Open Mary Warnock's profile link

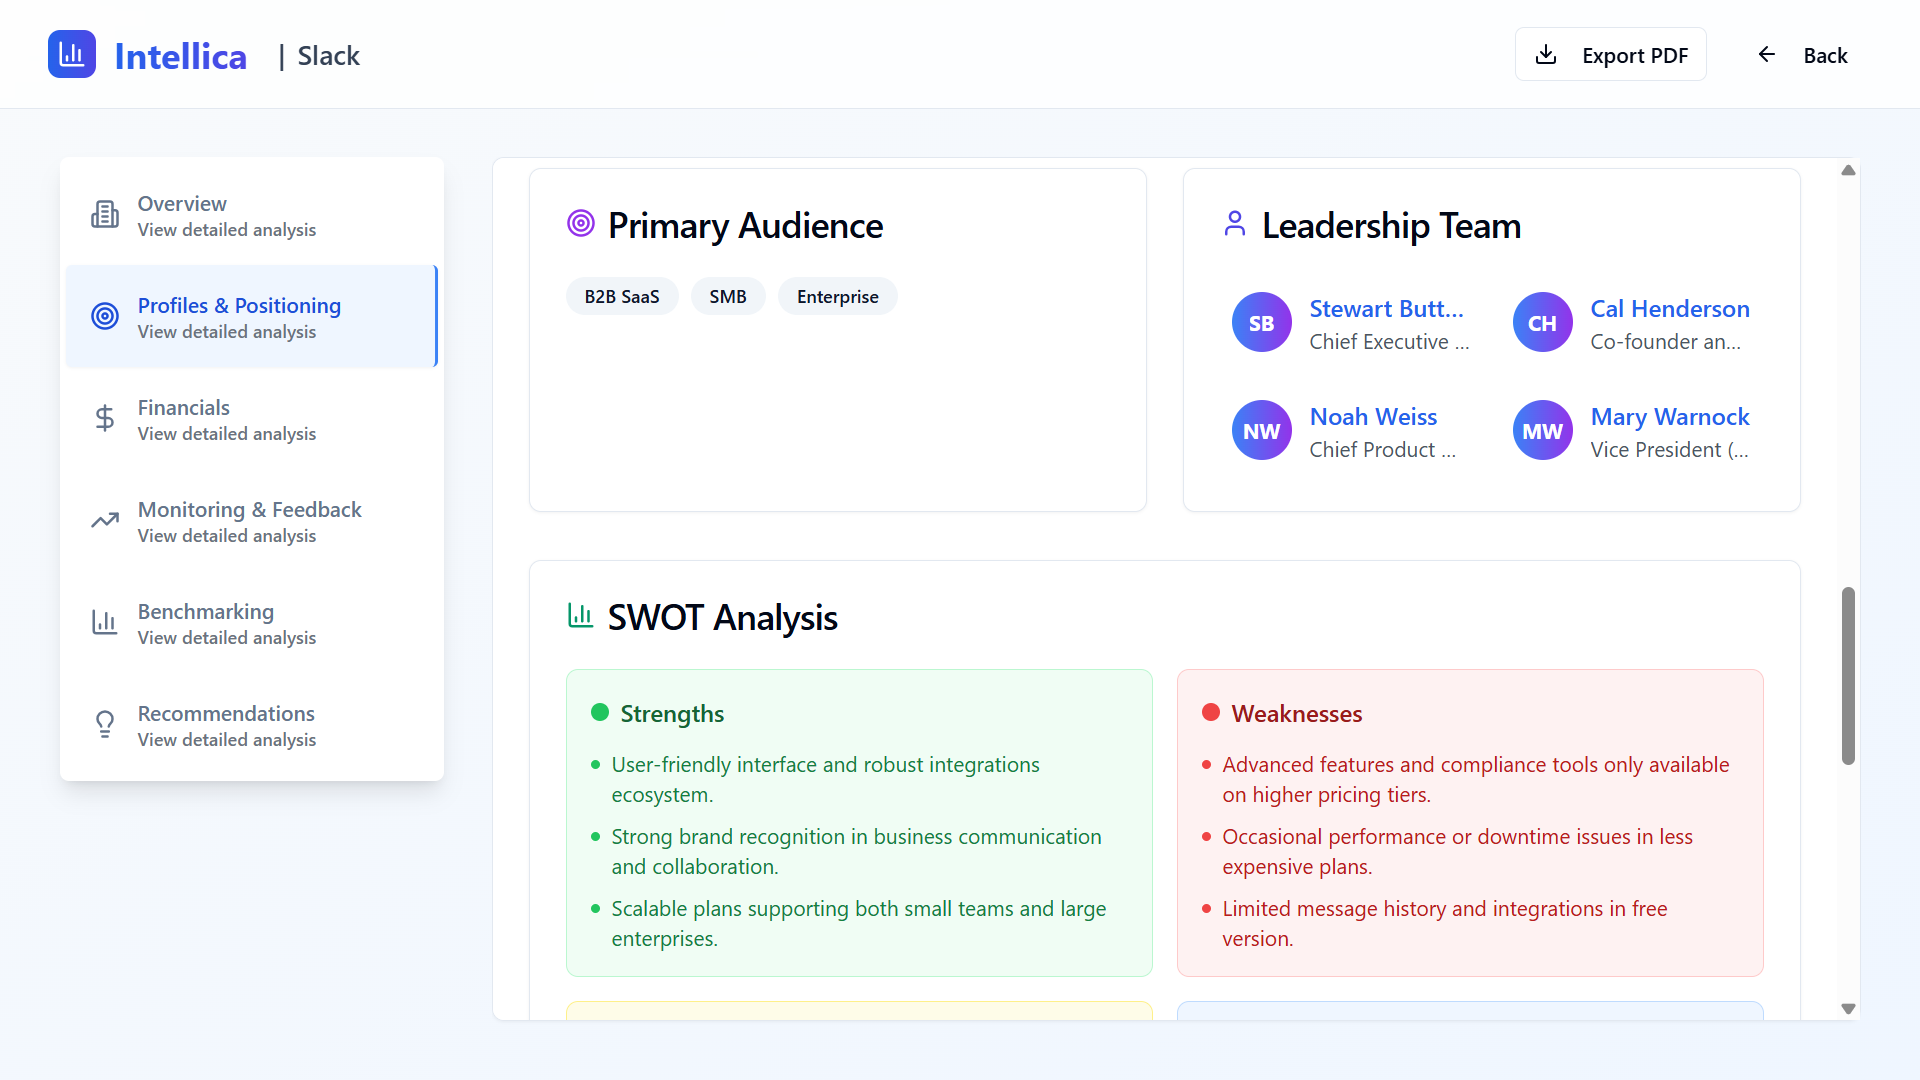[x=1669, y=417]
